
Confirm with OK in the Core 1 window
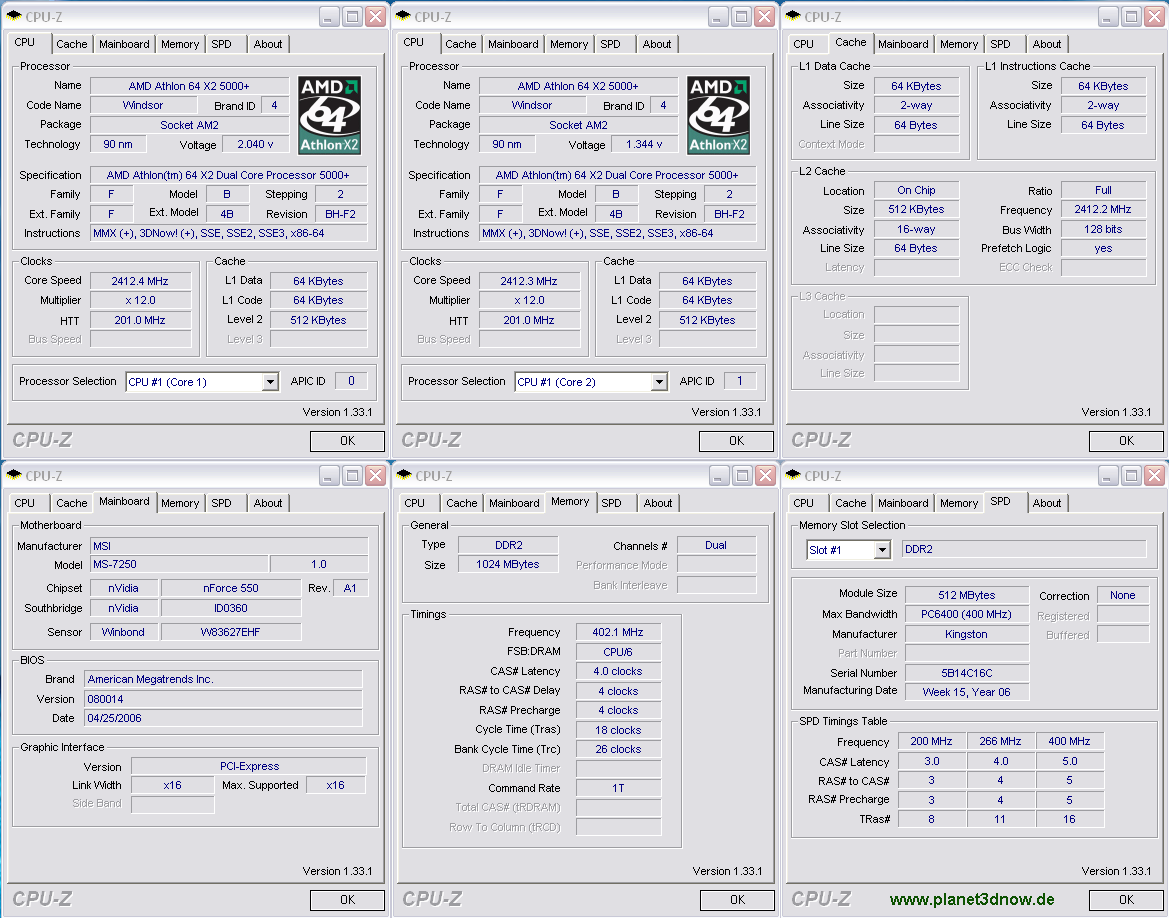click(x=347, y=441)
